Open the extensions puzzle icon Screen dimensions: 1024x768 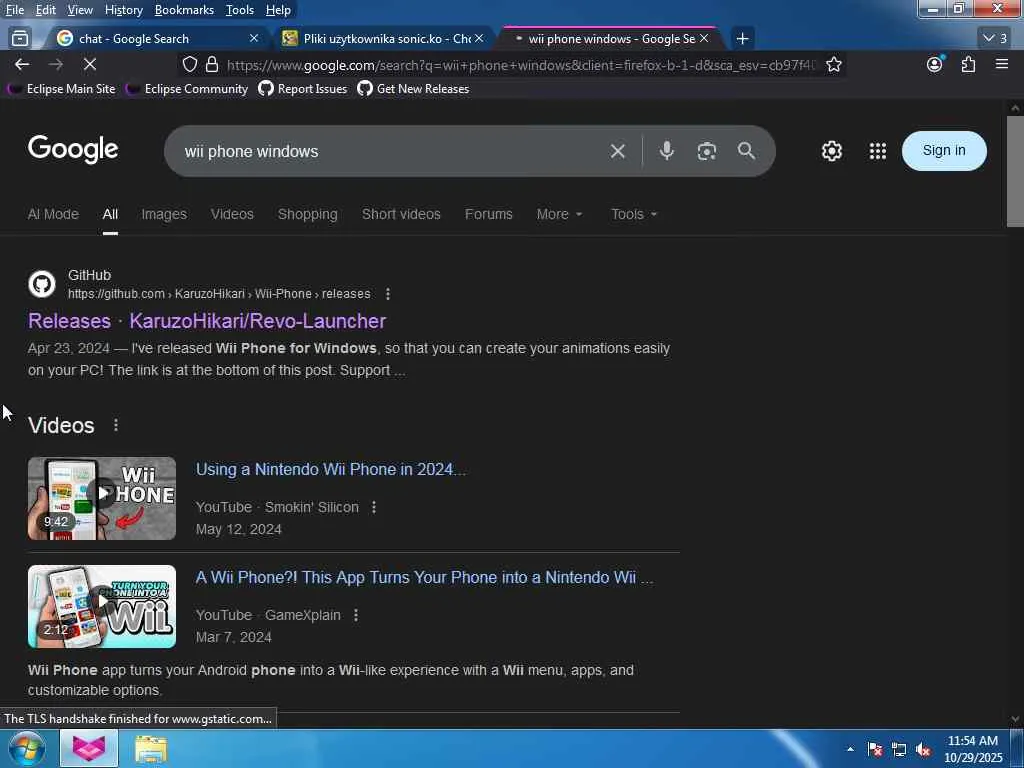coord(968,64)
